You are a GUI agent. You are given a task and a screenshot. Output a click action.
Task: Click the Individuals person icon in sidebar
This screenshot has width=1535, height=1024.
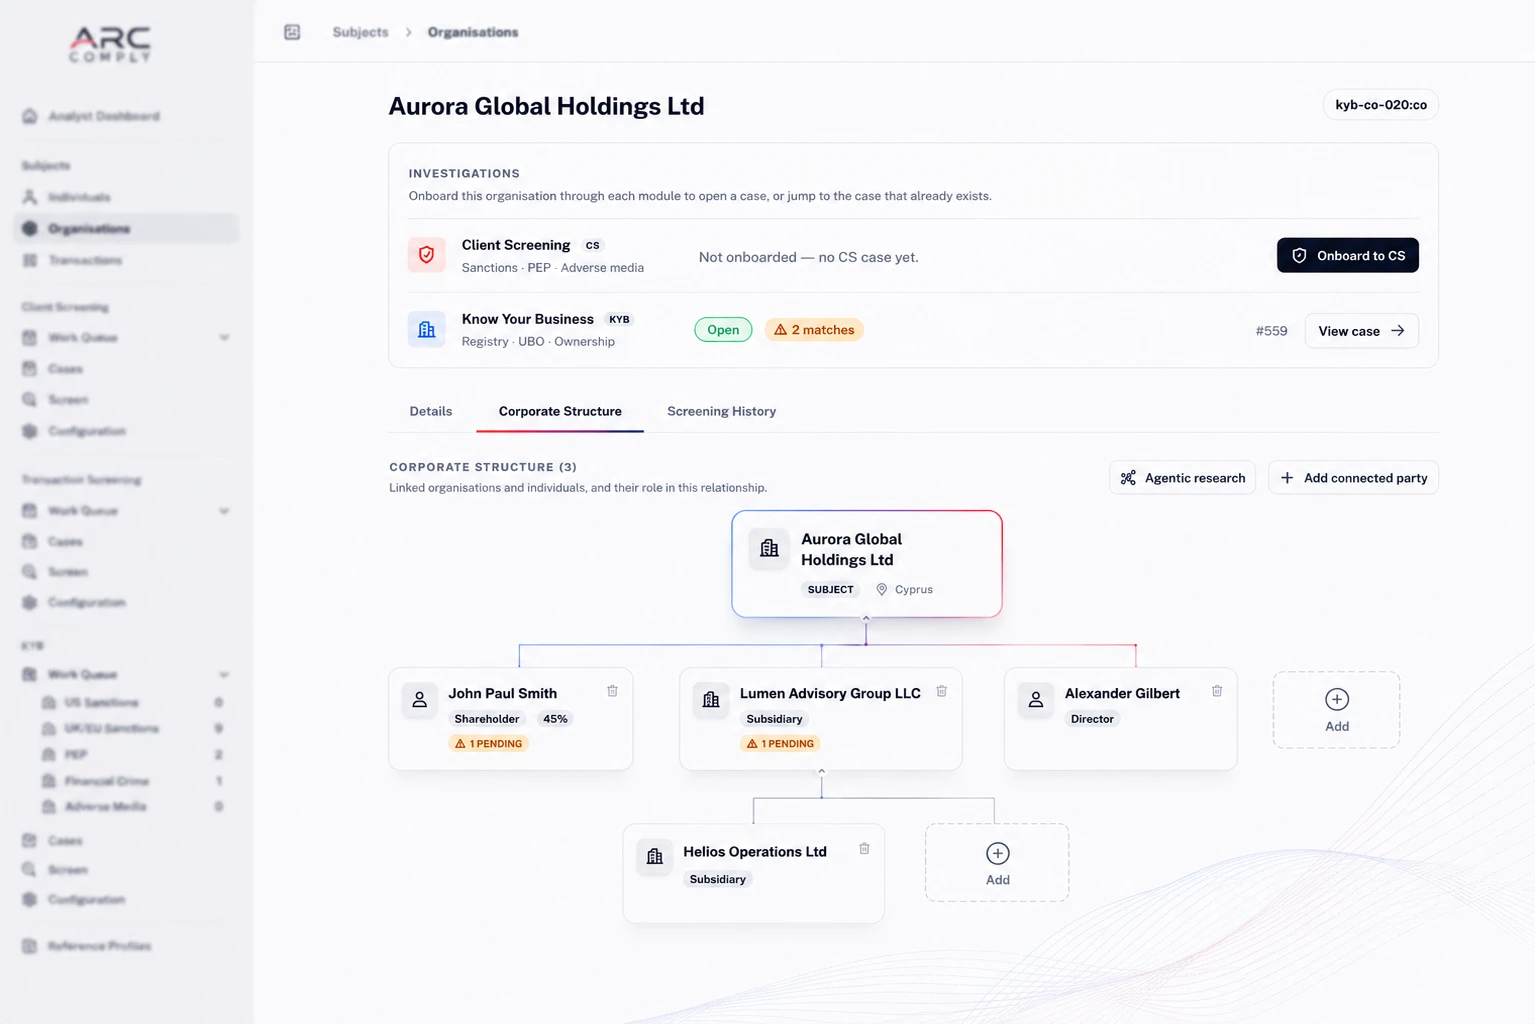click(30, 197)
